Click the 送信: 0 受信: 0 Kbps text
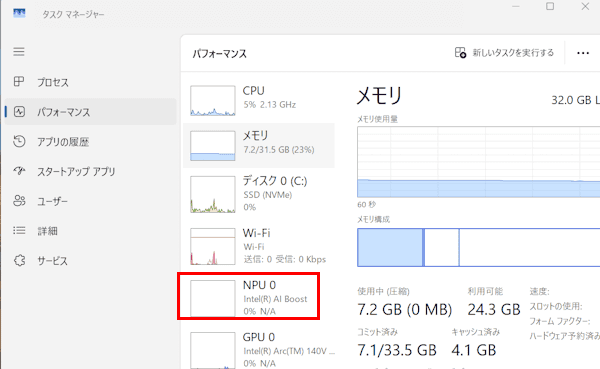Image resolution: width=600 pixels, height=369 pixels. coord(285,260)
